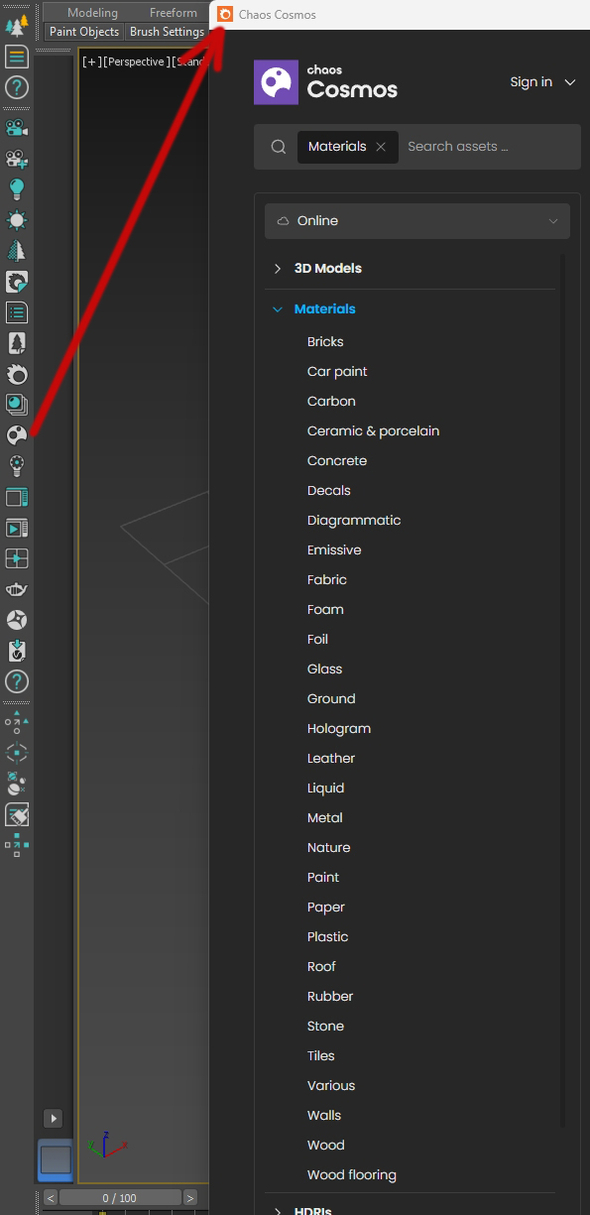Click the light bulb with gear icon
Screen dimensions: 590x1215
(17, 466)
